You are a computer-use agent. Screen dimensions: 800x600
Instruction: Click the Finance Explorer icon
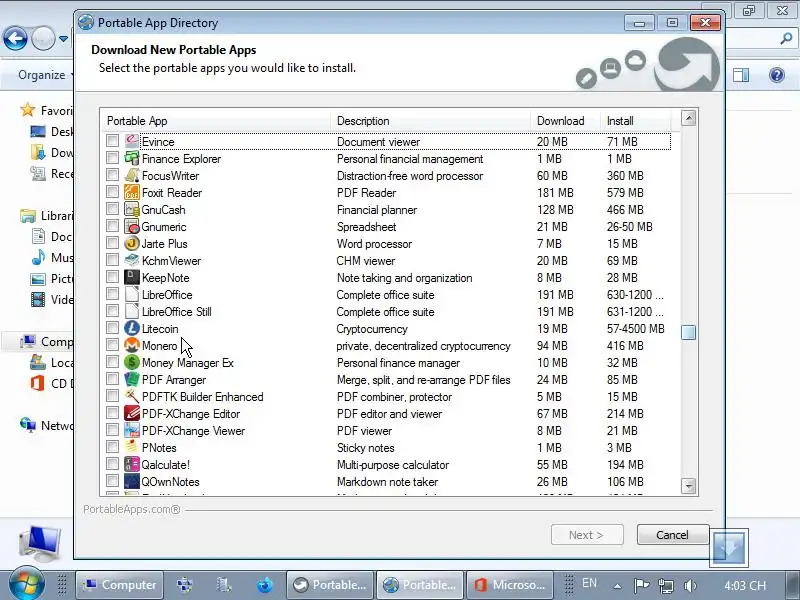[132, 158]
